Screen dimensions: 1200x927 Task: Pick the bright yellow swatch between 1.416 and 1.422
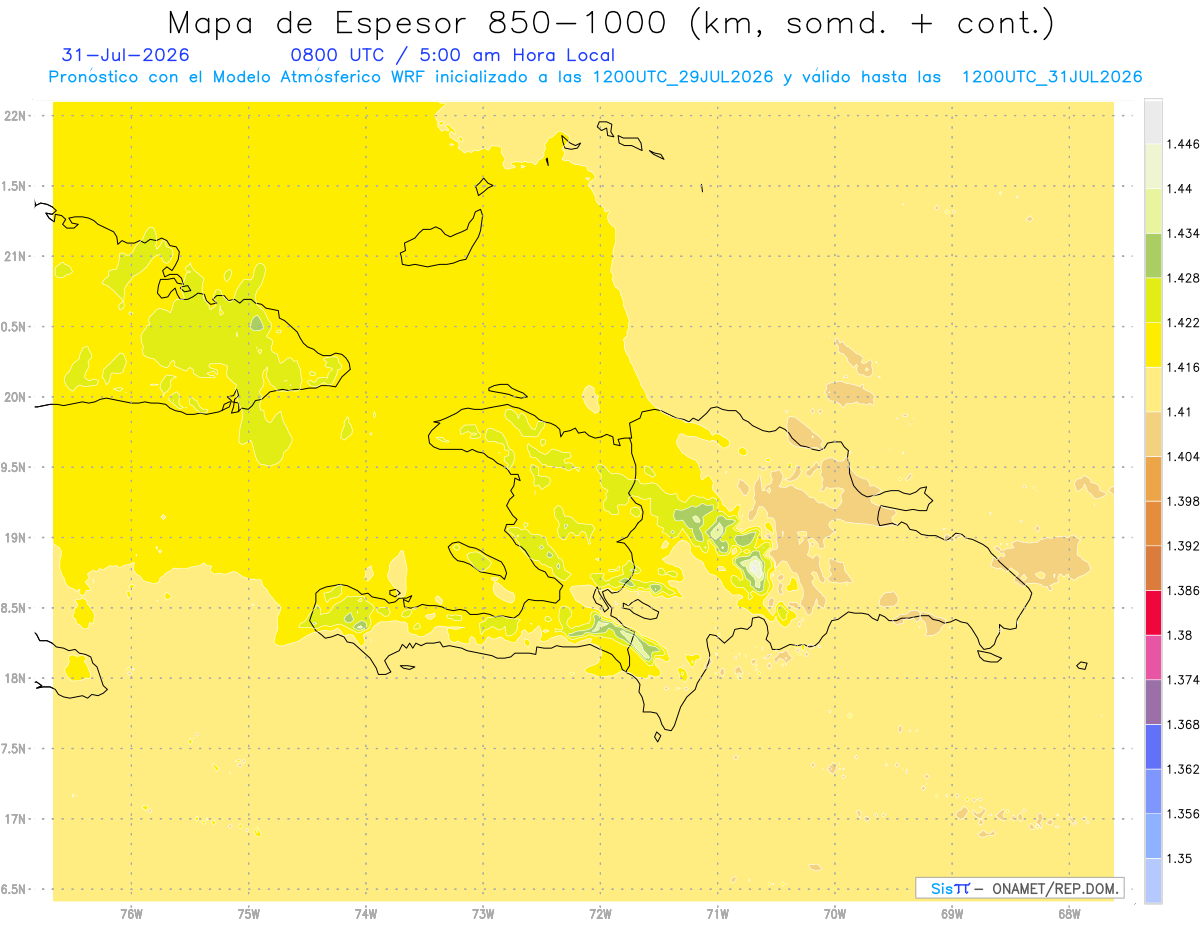1153,345
